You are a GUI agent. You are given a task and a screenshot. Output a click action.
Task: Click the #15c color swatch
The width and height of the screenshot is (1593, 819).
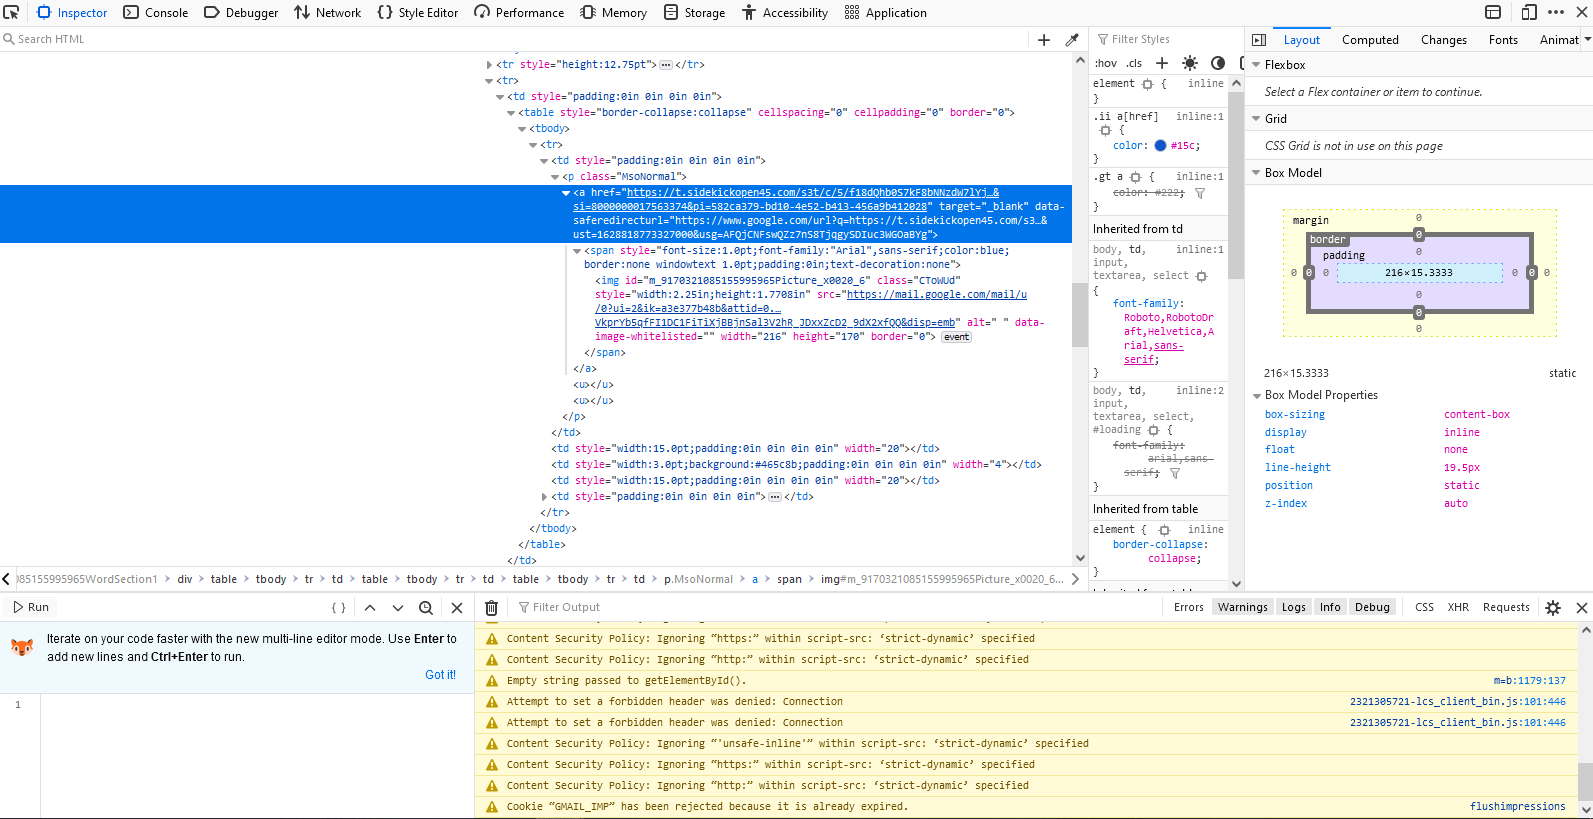tap(1160, 145)
